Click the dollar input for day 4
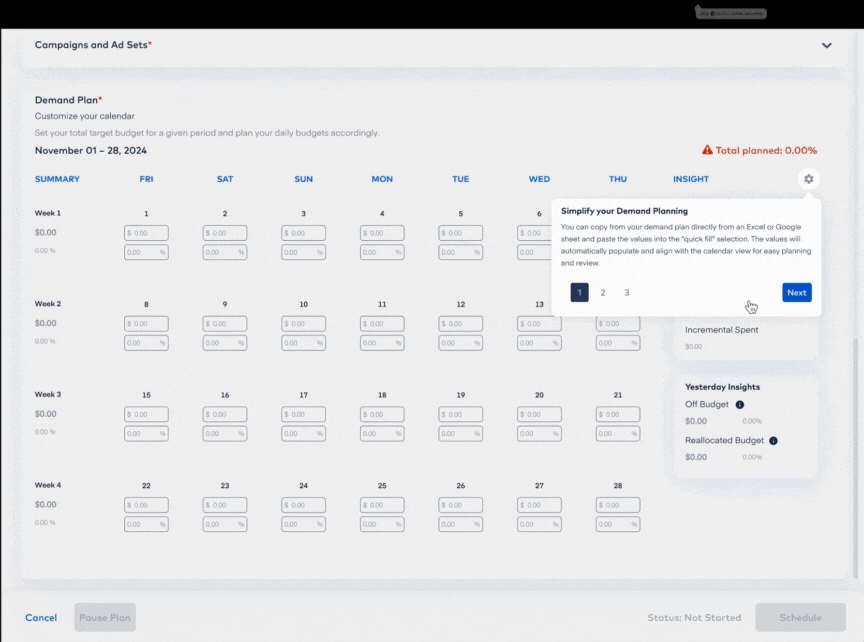Viewport: 864px width, 642px height. [382, 233]
